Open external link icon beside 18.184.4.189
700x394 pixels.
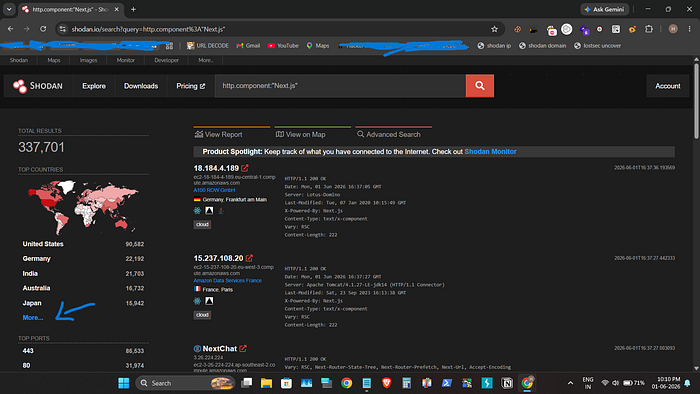click(245, 168)
